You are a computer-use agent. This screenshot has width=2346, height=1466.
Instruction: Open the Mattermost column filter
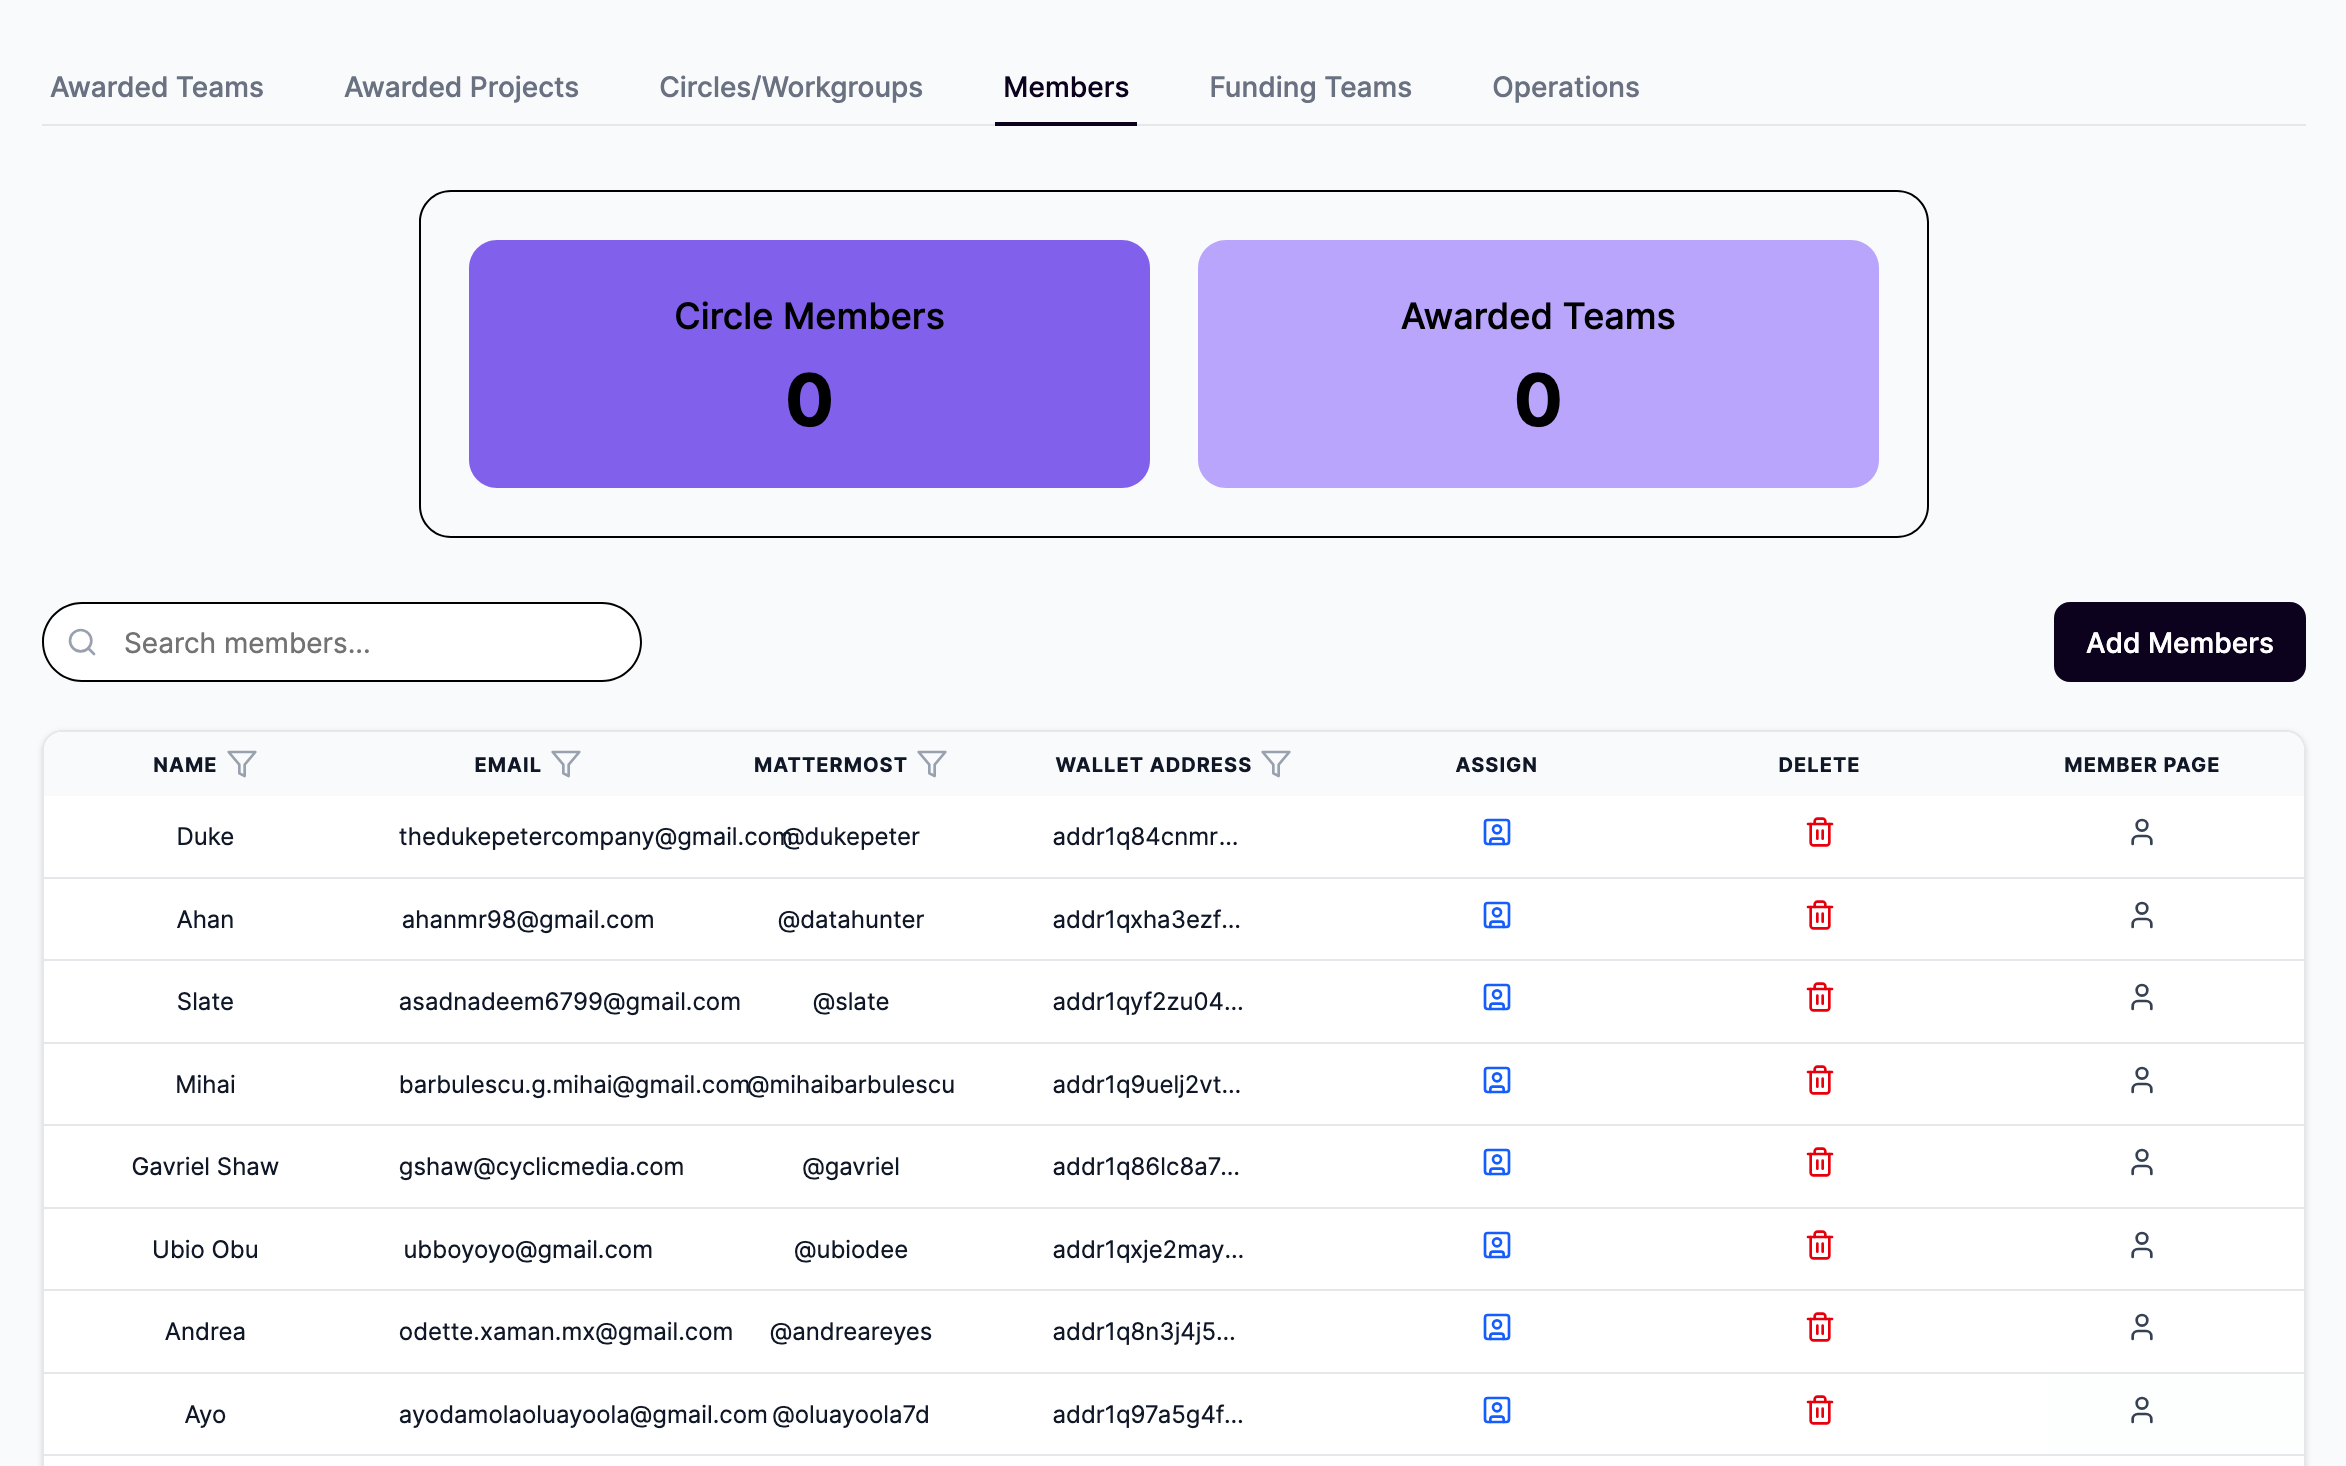point(932,764)
